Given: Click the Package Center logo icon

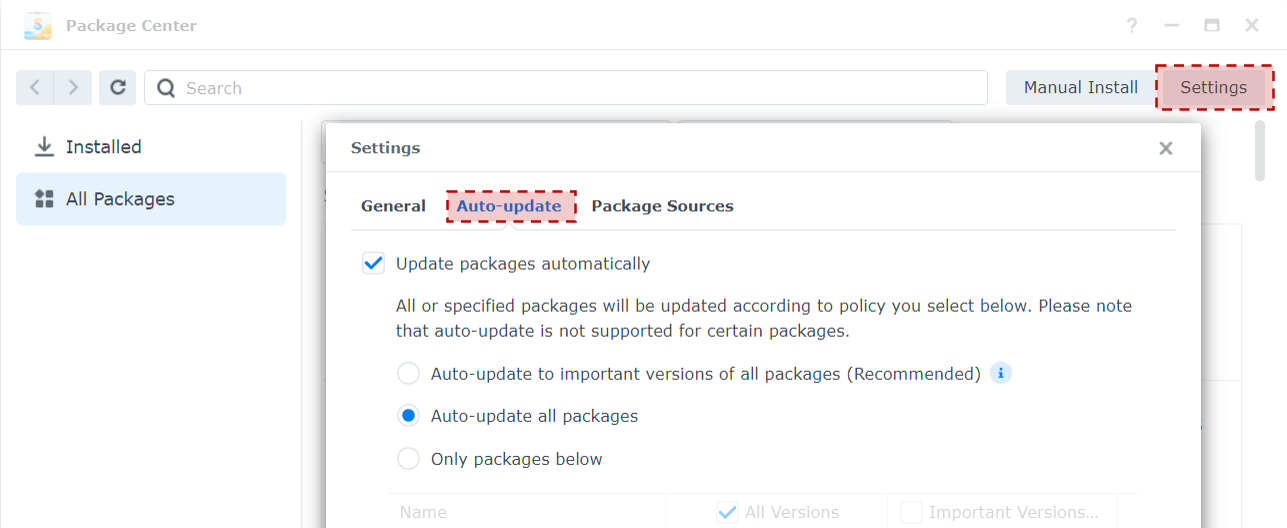Looking at the screenshot, I should coord(38,25).
